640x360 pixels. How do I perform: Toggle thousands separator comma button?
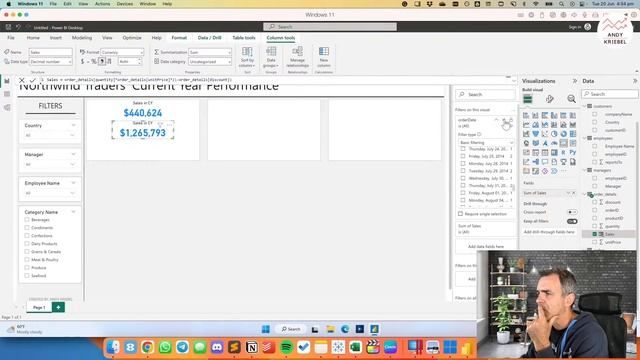(102, 61)
